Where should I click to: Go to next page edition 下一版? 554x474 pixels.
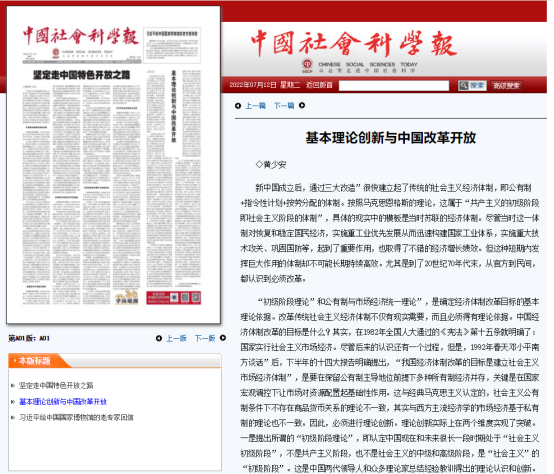[x=205, y=338]
